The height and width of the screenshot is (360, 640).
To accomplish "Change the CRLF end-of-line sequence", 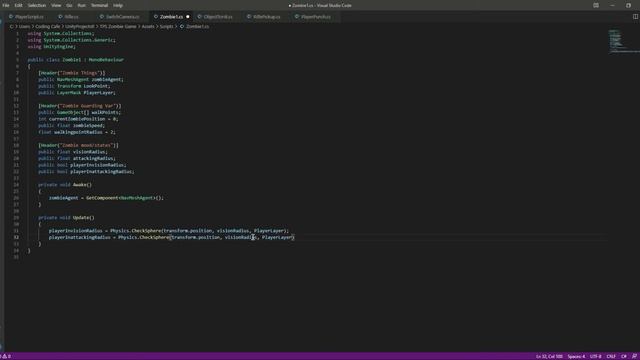I will (x=611, y=356).
